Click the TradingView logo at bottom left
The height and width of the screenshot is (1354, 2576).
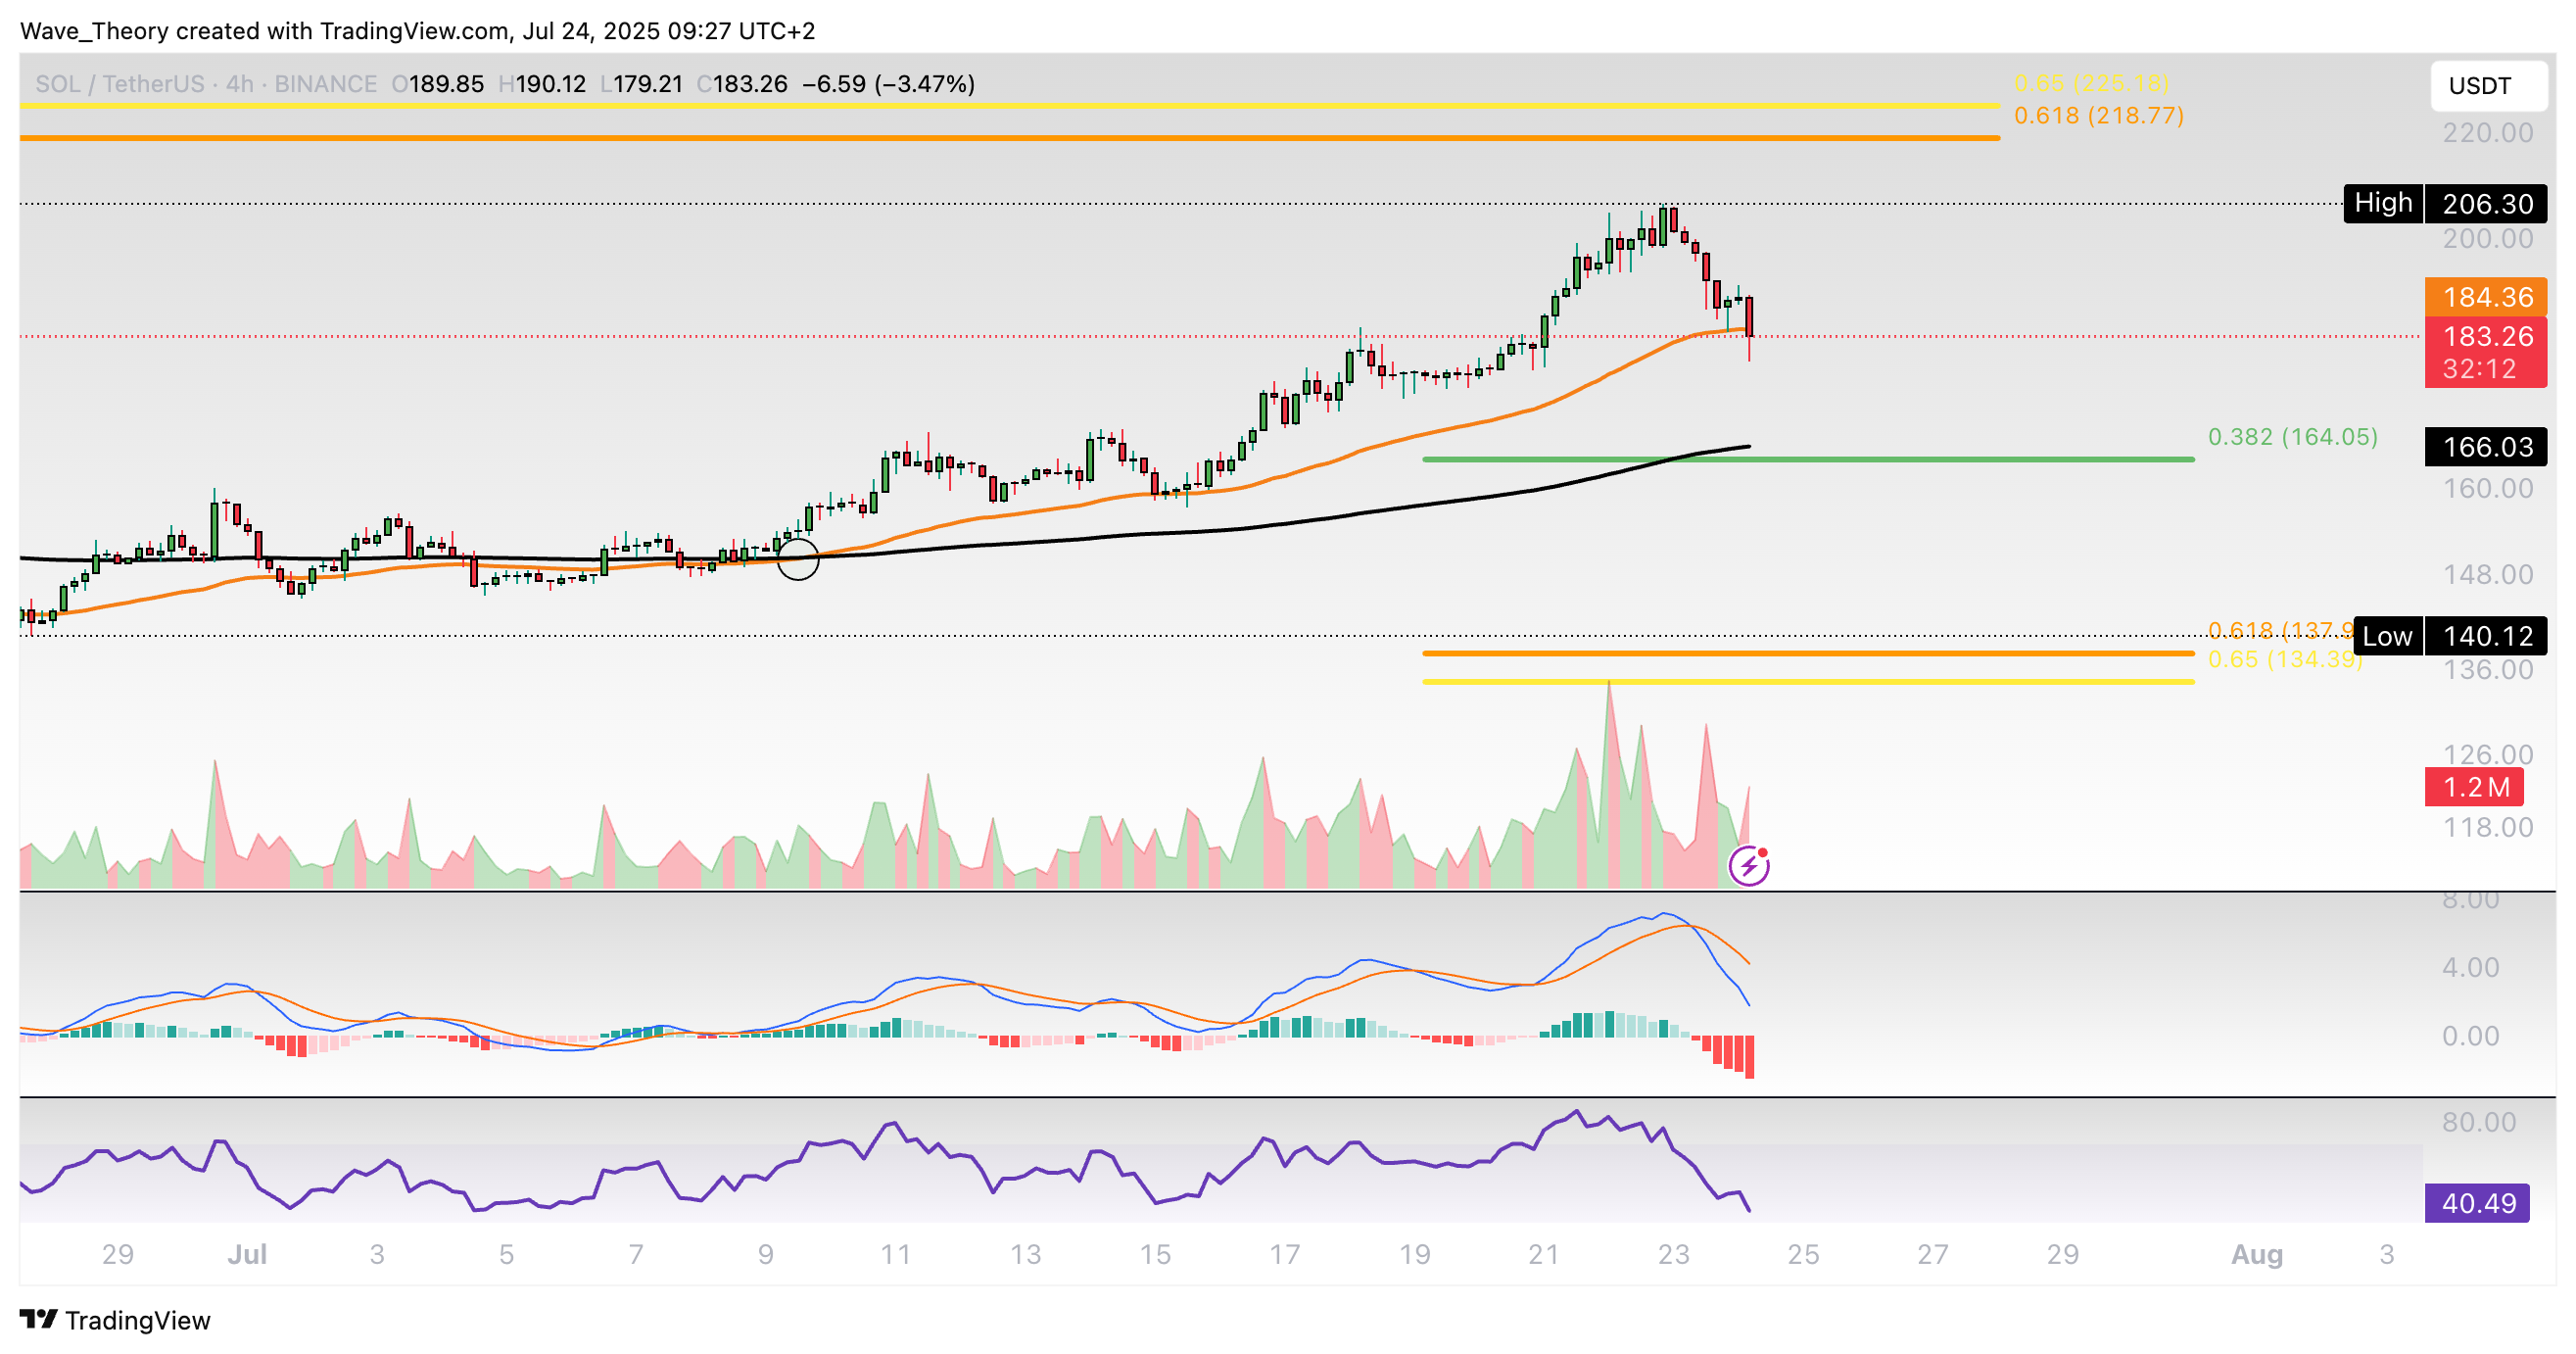115,1320
